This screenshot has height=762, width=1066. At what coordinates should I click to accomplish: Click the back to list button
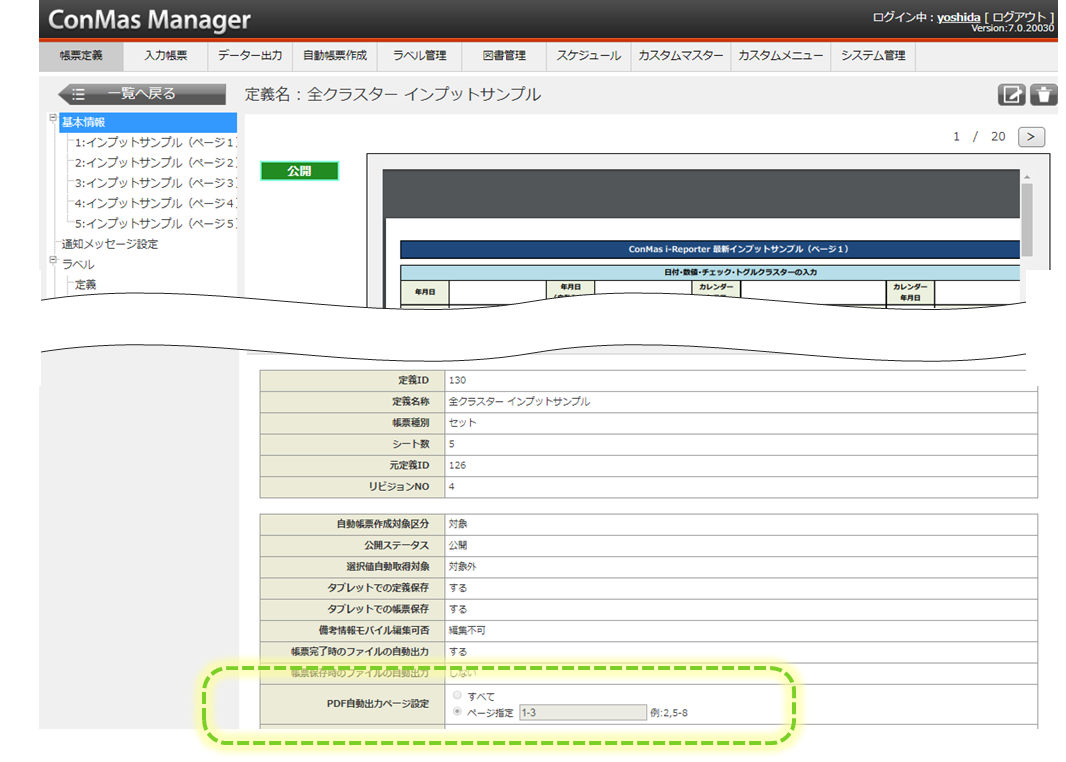pos(142,94)
